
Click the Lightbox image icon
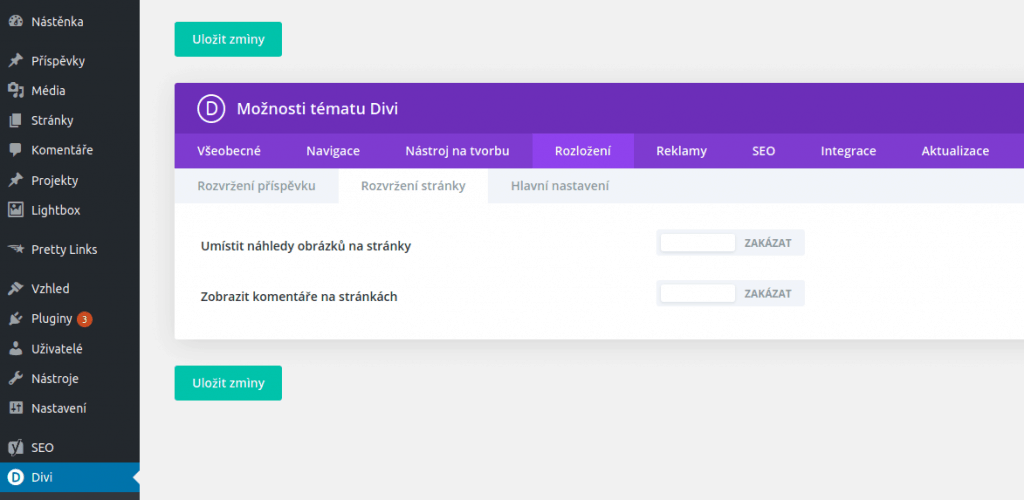click(15, 210)
